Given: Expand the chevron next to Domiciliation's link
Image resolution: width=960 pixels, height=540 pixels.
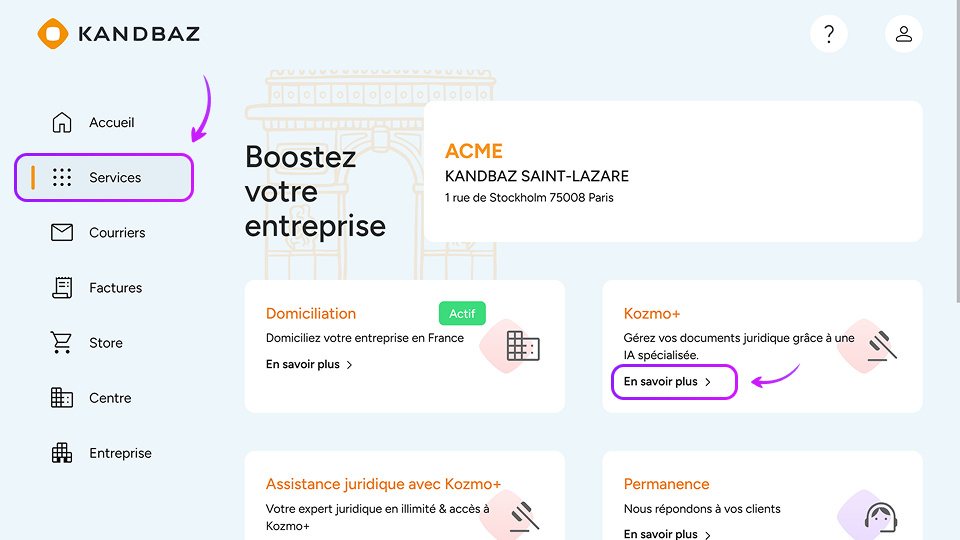Looking at the screenshot, I should [349, 365].
